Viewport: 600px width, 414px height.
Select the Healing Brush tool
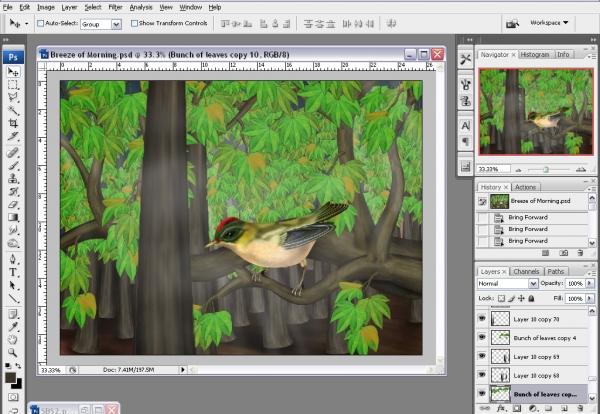click(13, 153)
